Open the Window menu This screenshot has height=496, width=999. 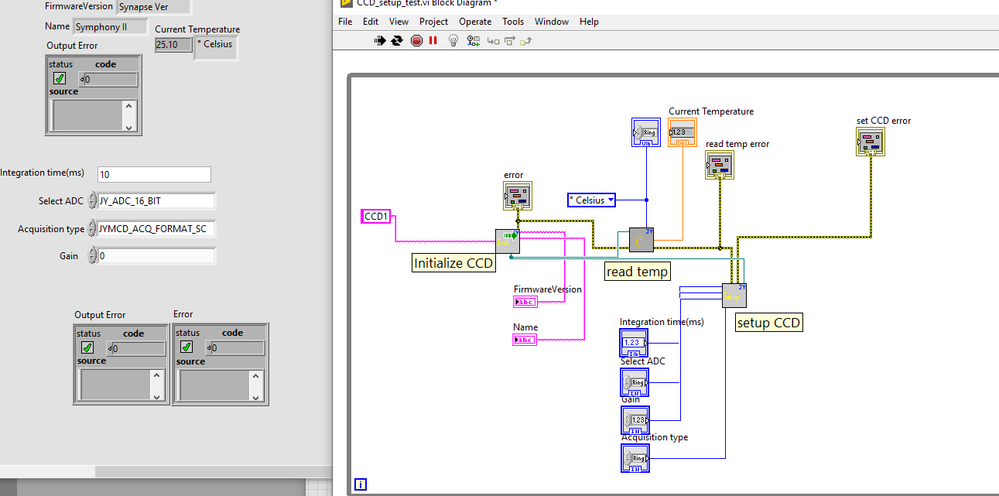552,22
